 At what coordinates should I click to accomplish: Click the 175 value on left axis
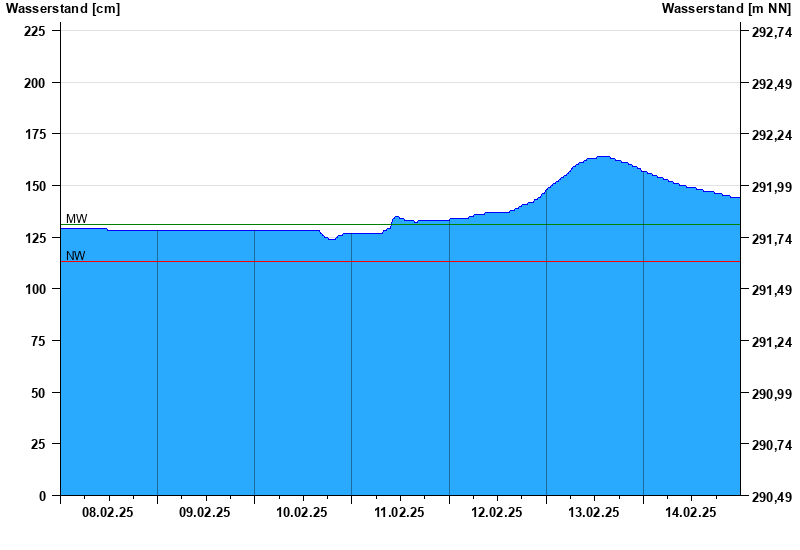coord(35,134)
